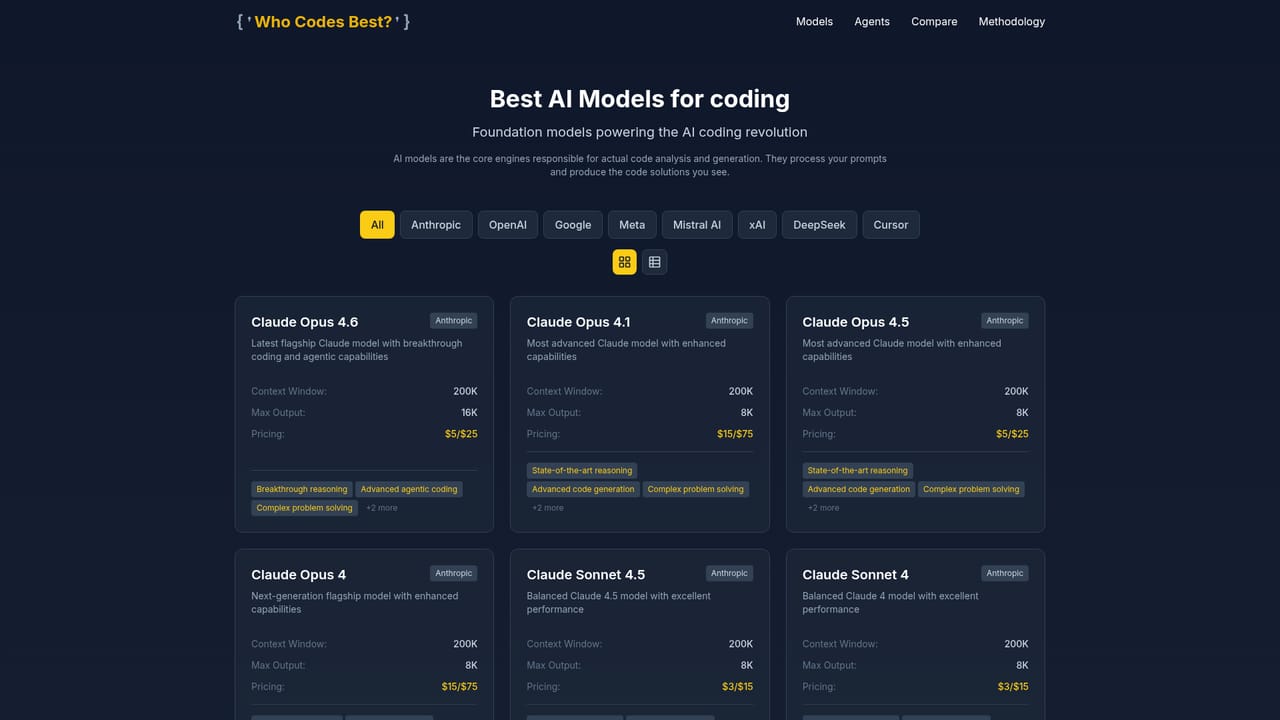This screenshot has height=720, width=1280.
Task: Open Models in the top navigation
Action: click(814, 21)
